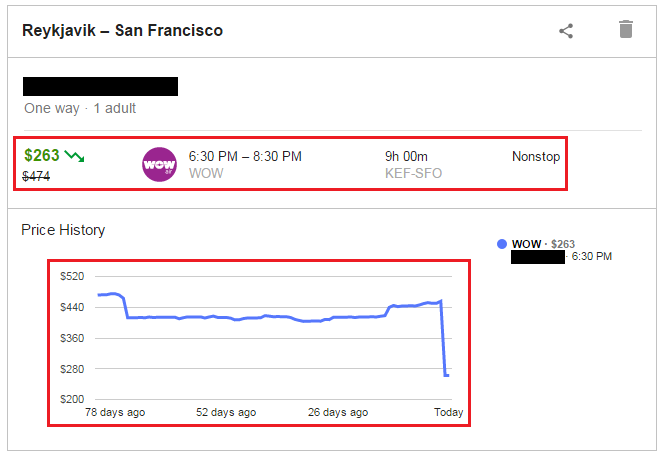The image size is (663, 457).
Task: Click the 'One way · 1 adult' text
Action: tap(80, 108)
